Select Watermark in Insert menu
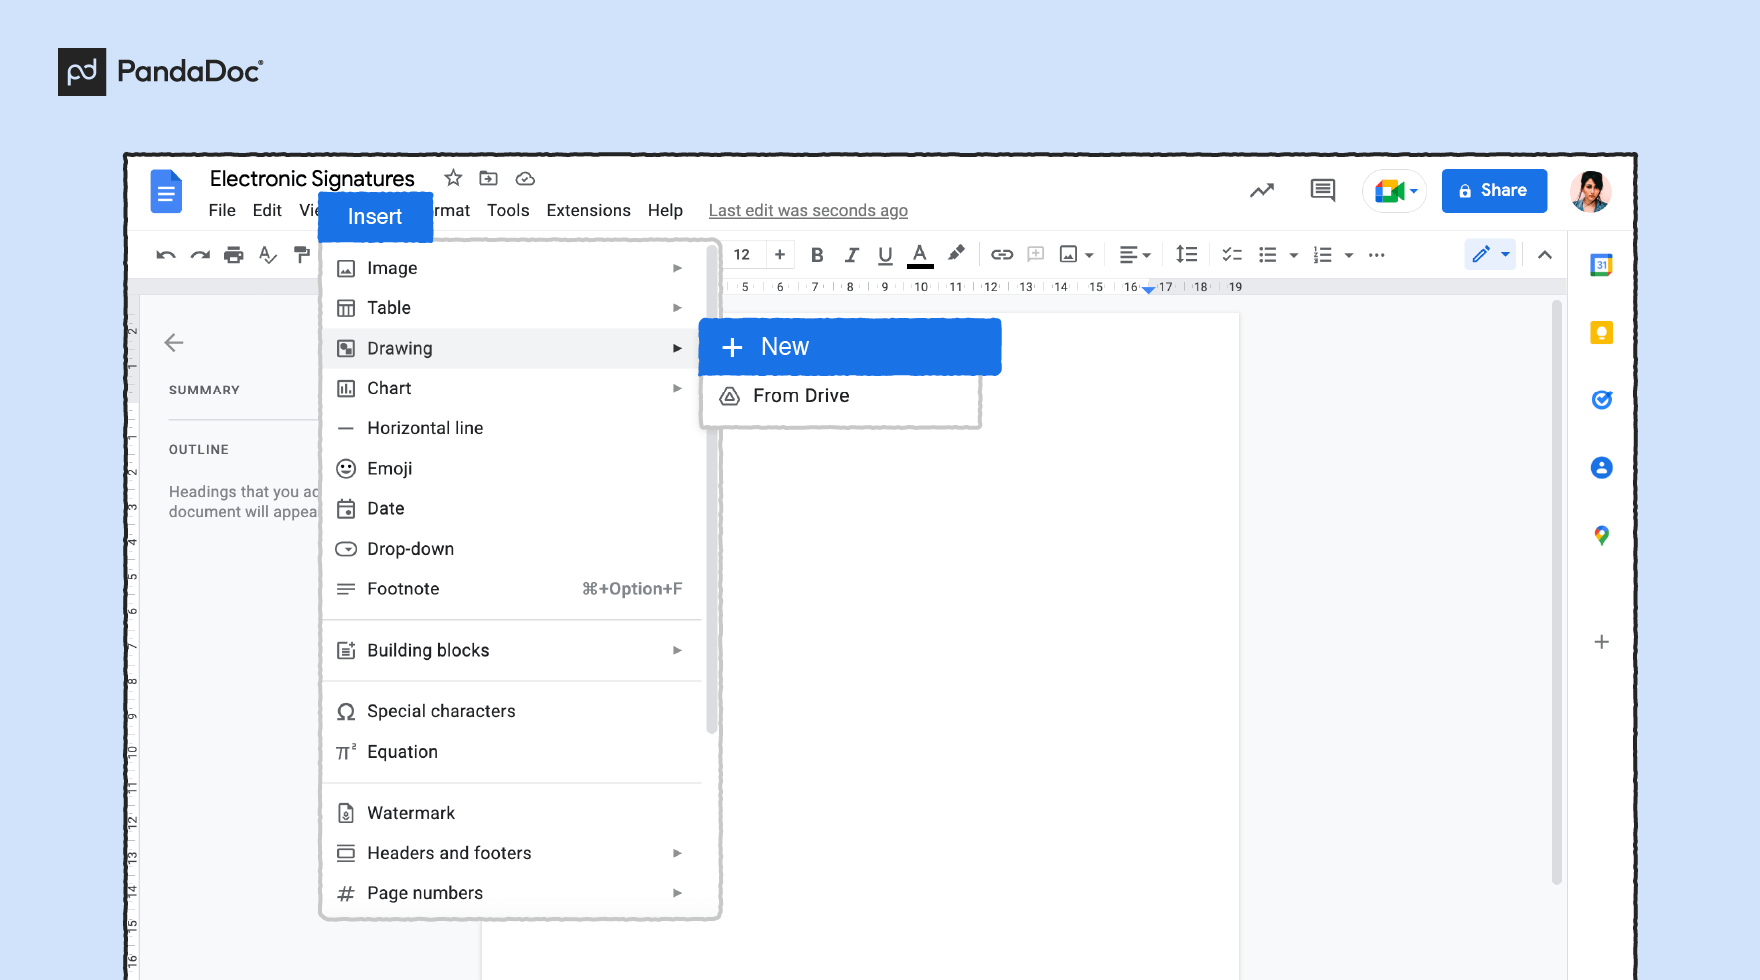This screenshot has width=1760, height=980. click(411, 813)
